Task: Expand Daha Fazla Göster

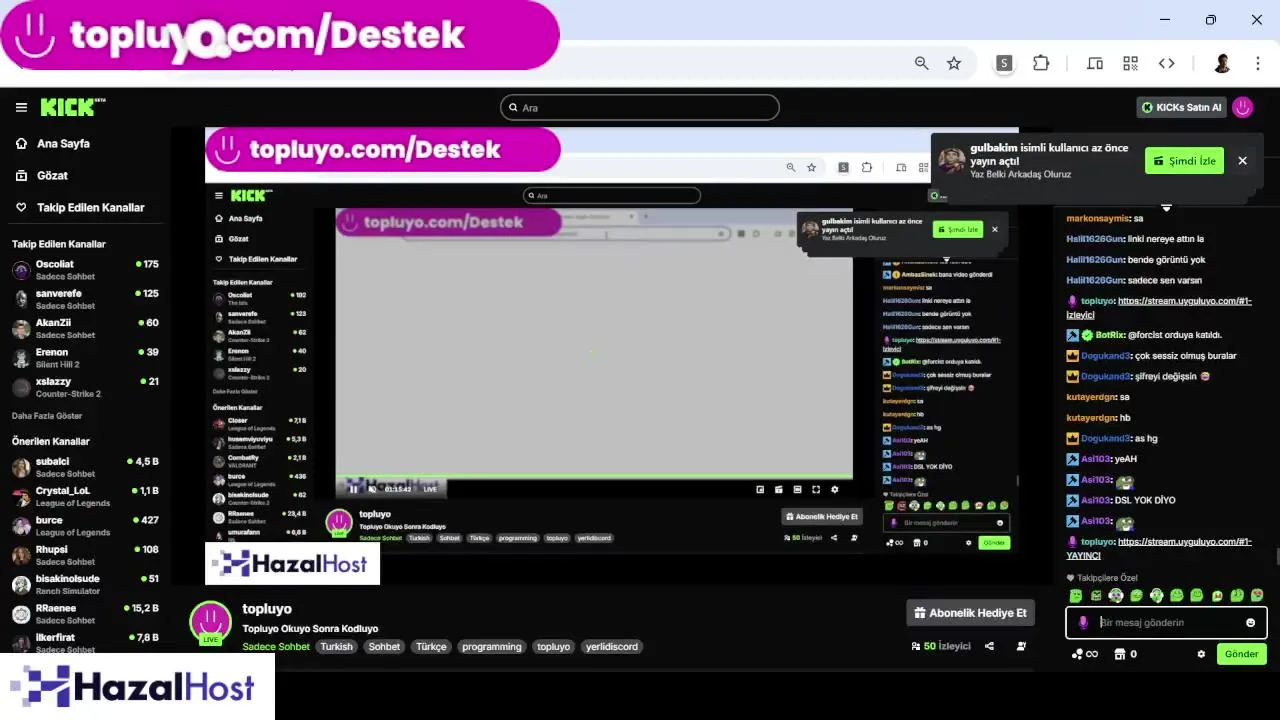Action: pos(47,416)
